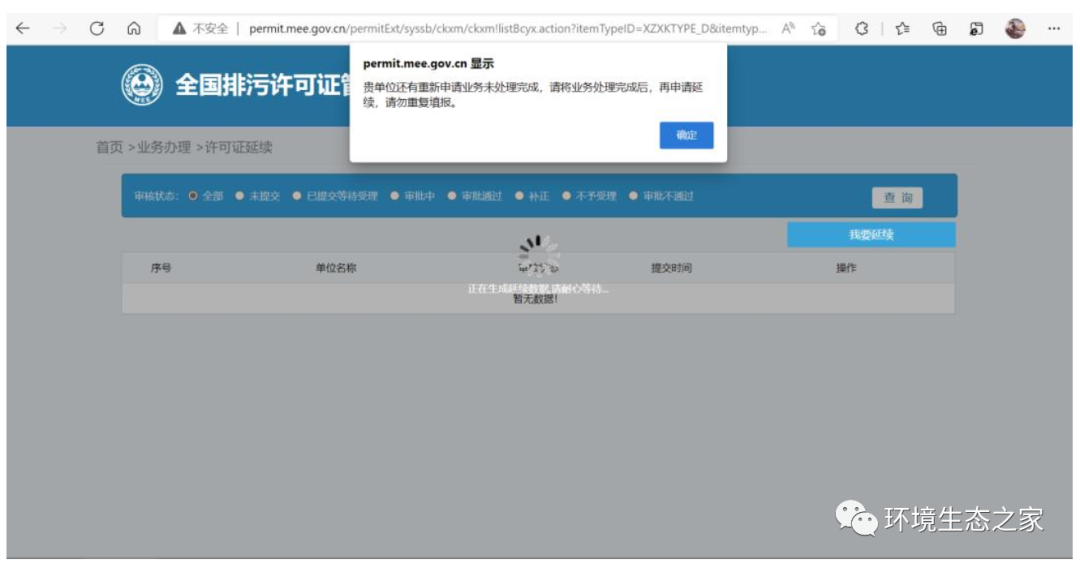Open the browser settings and more menu
The width and height of the screenshot is (1080, 568).
1053,28
